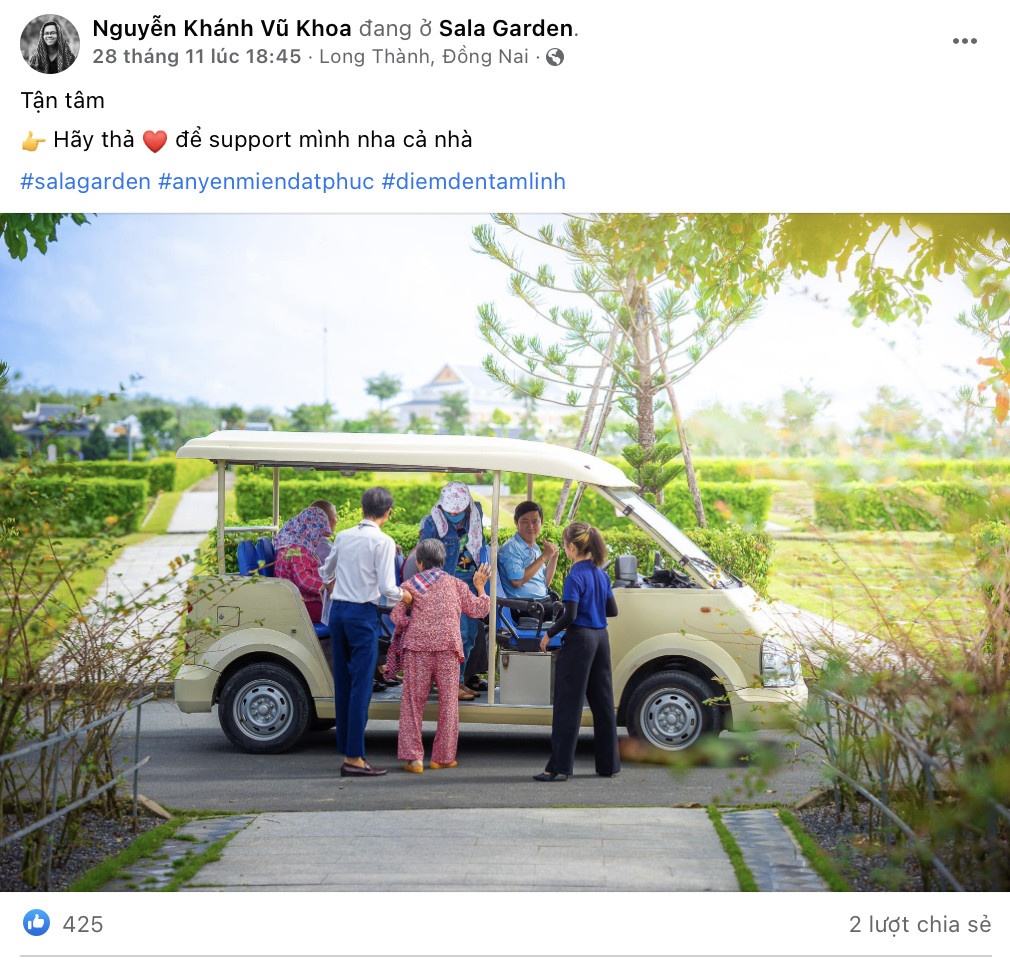Open the author name Nguyễn Khánh Vũ Khoa
Screen dimensions: 1010x966
(x=222, y=28)
